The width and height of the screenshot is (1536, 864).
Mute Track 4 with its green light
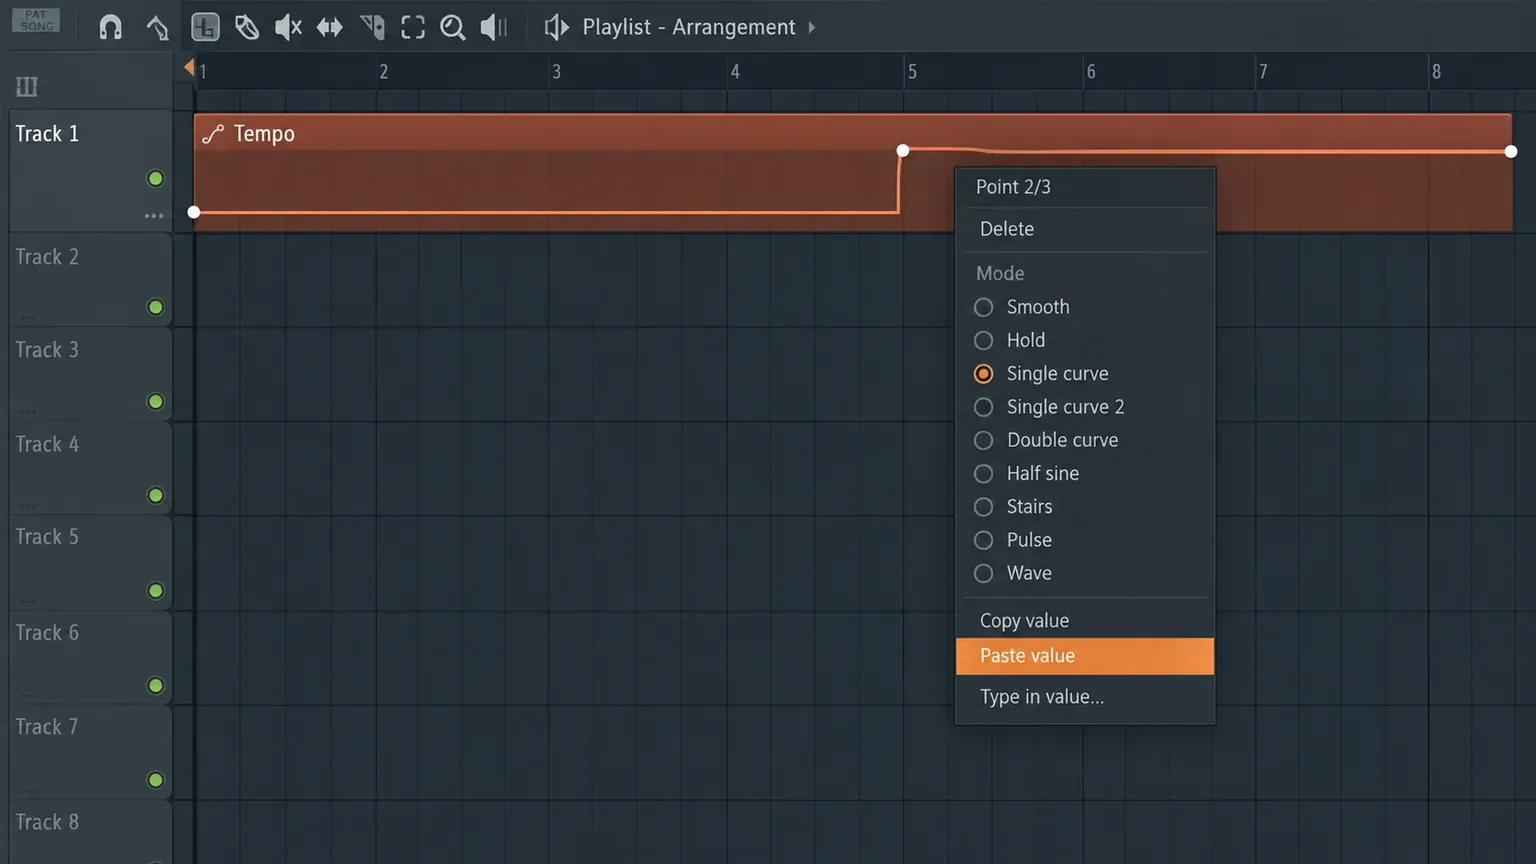click(x=155, y=495)
